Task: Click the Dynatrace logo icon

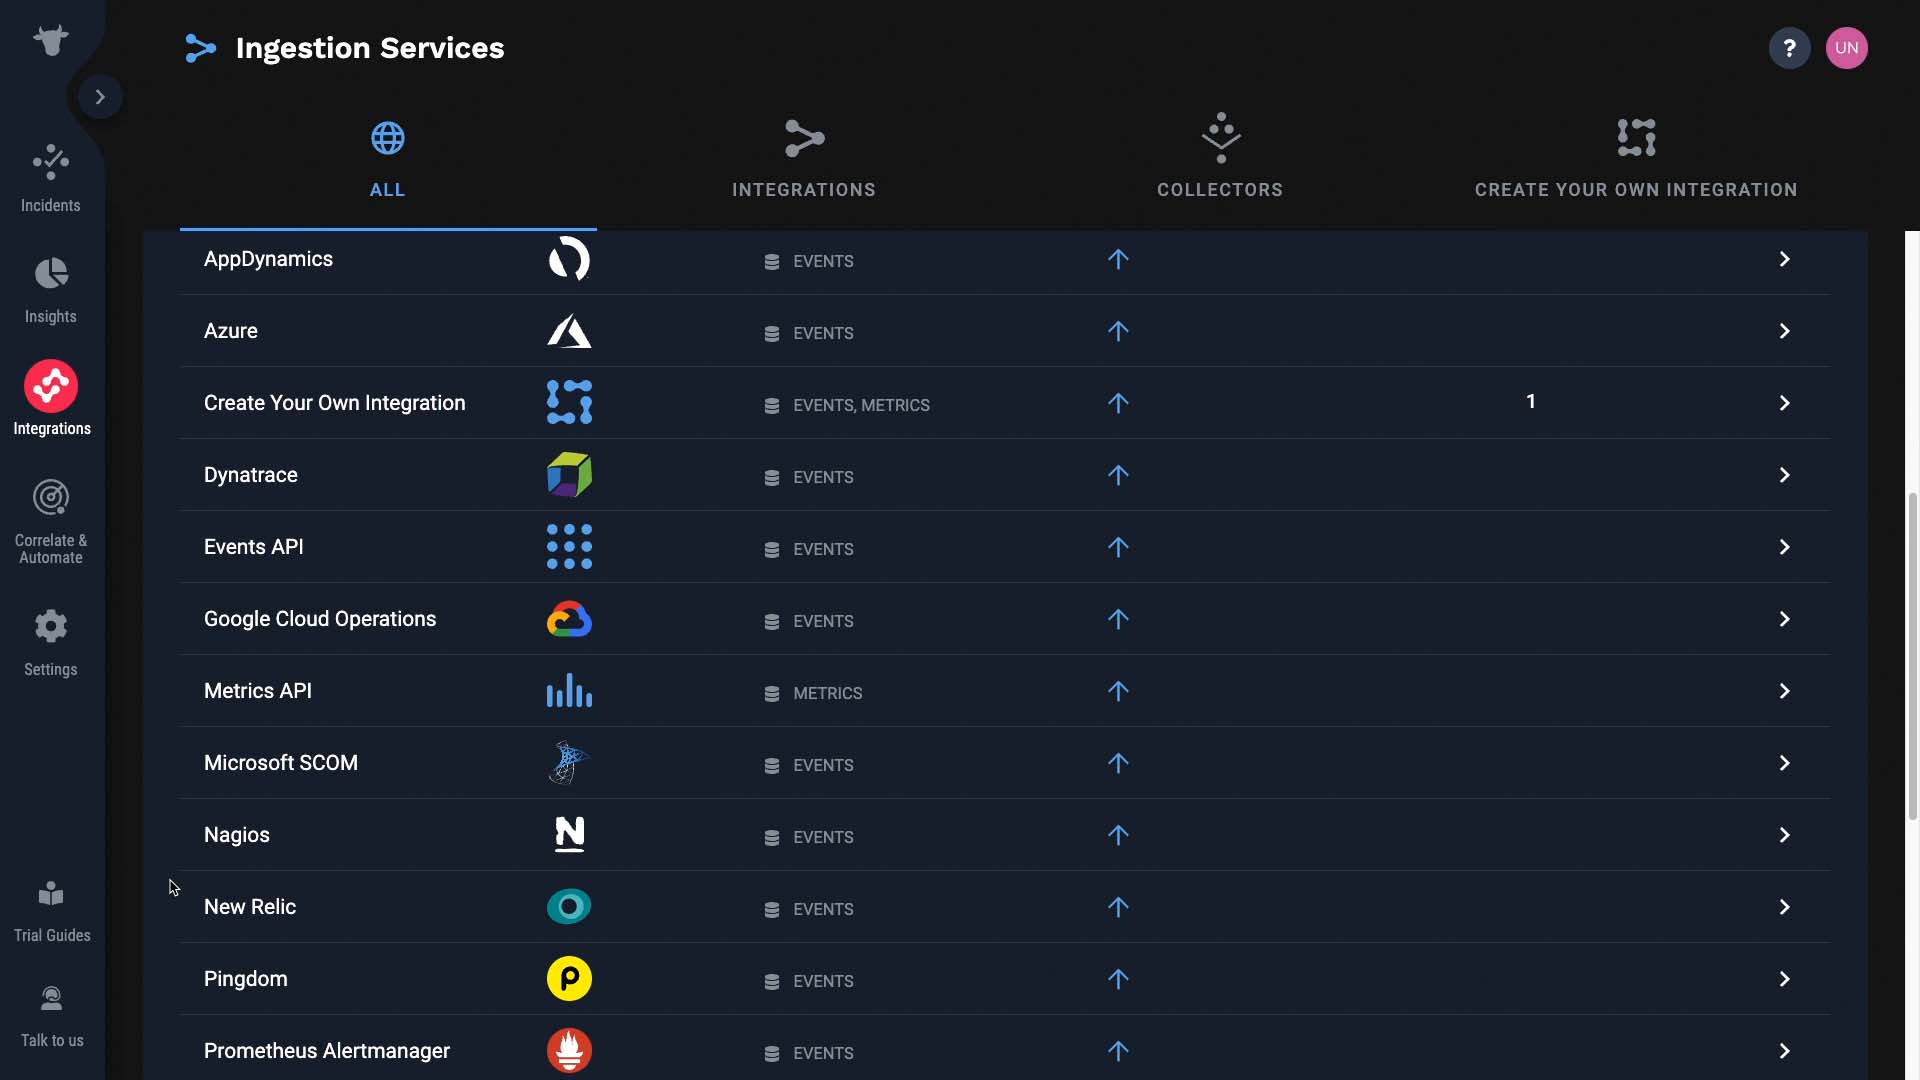Action: 569,474
